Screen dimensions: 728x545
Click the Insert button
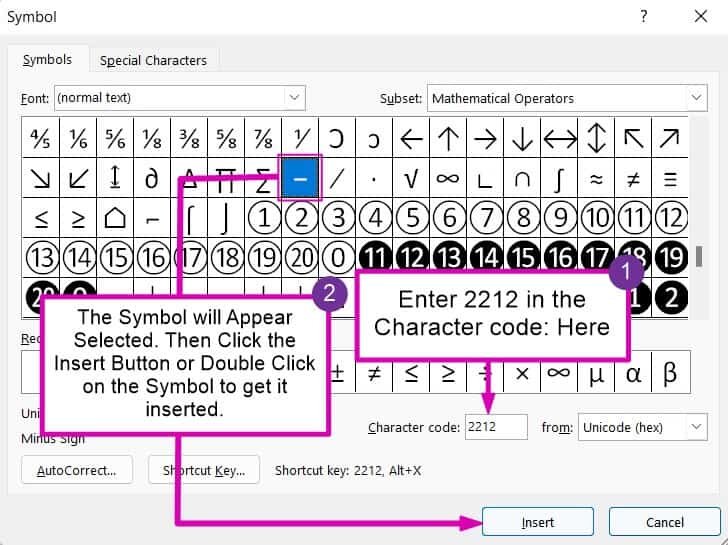point(538,522)
